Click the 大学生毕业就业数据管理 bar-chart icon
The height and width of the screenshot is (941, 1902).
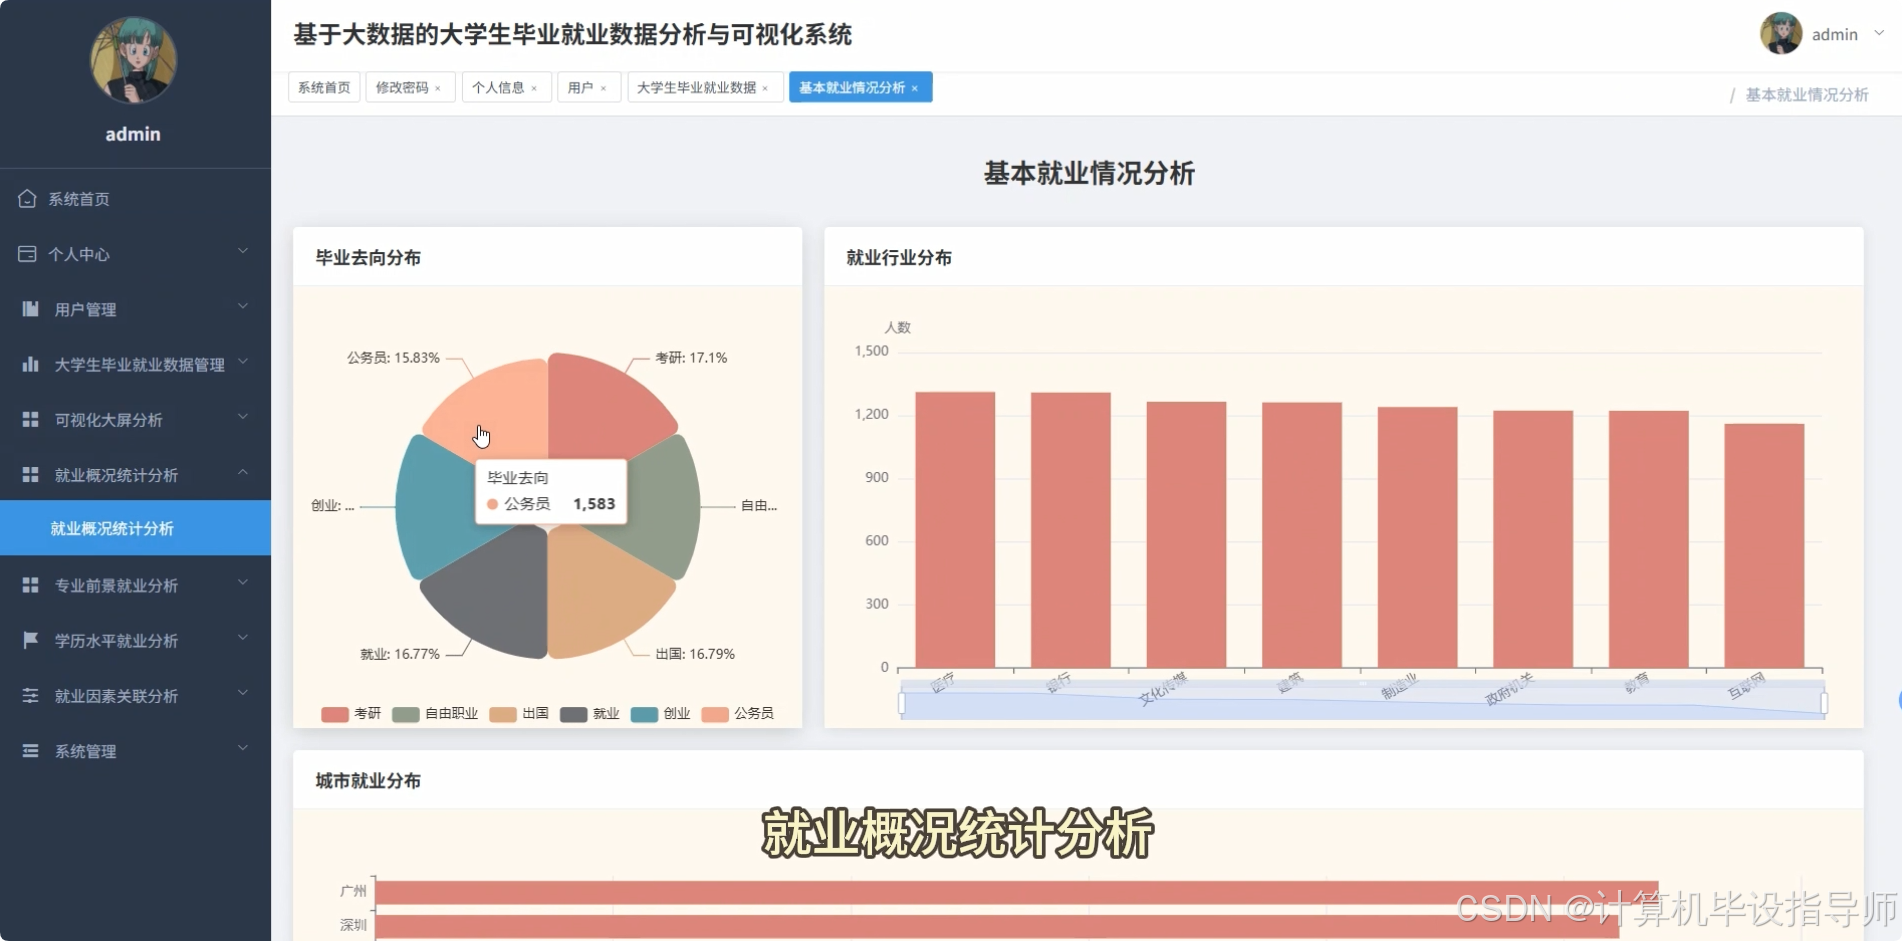click(x=28, y=363)
